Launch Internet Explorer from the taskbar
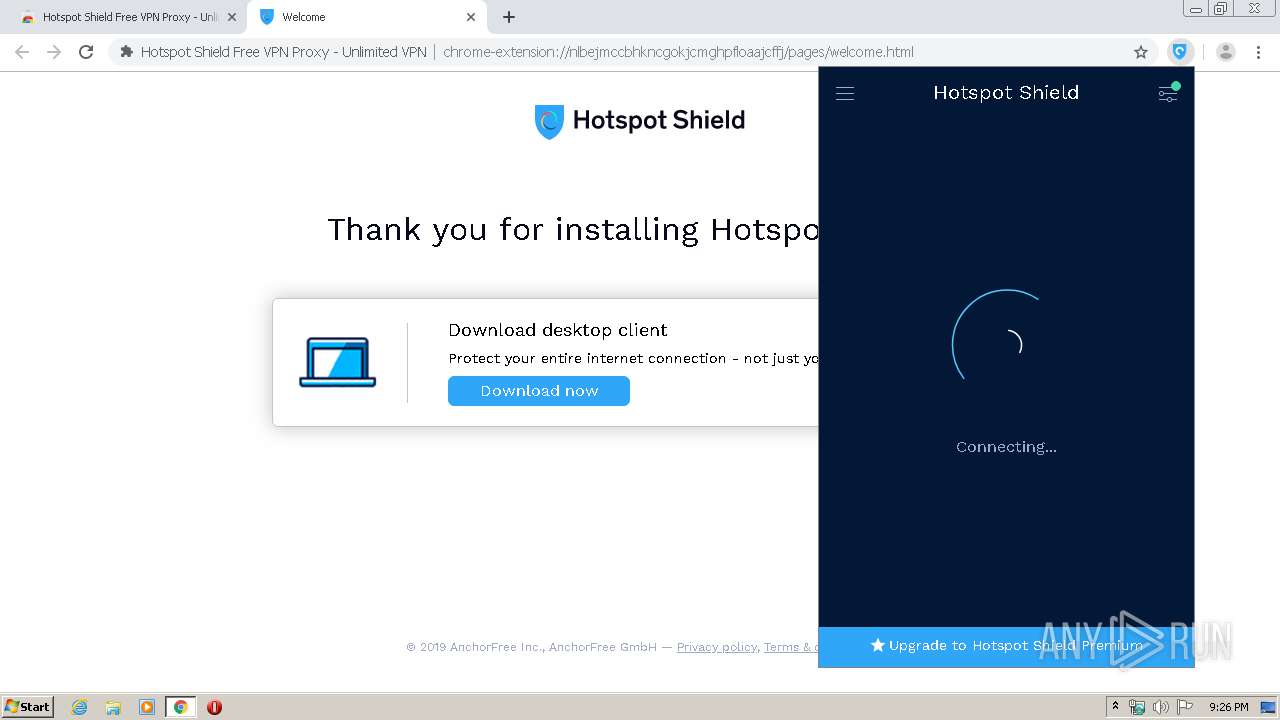This screenshot has height=720, width=1280. tap(79, 707)
